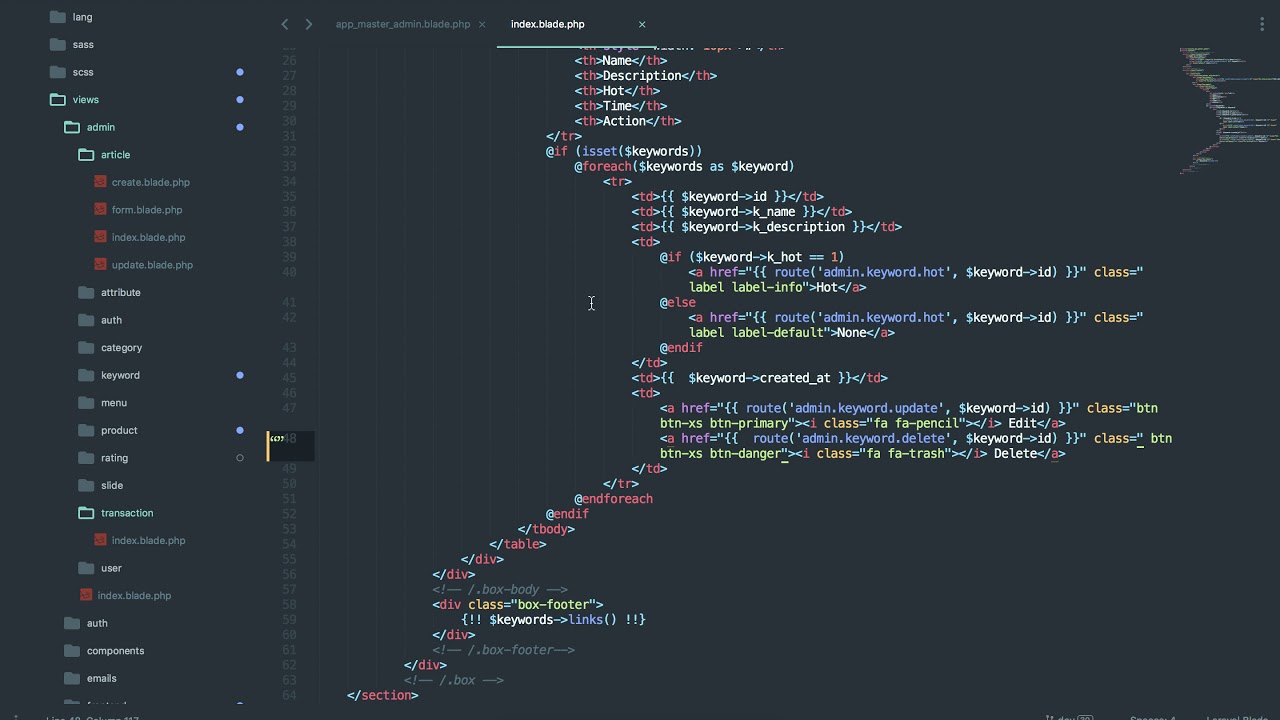Click line number 64 in gutter
The image size is (1280, 720).
289,695
